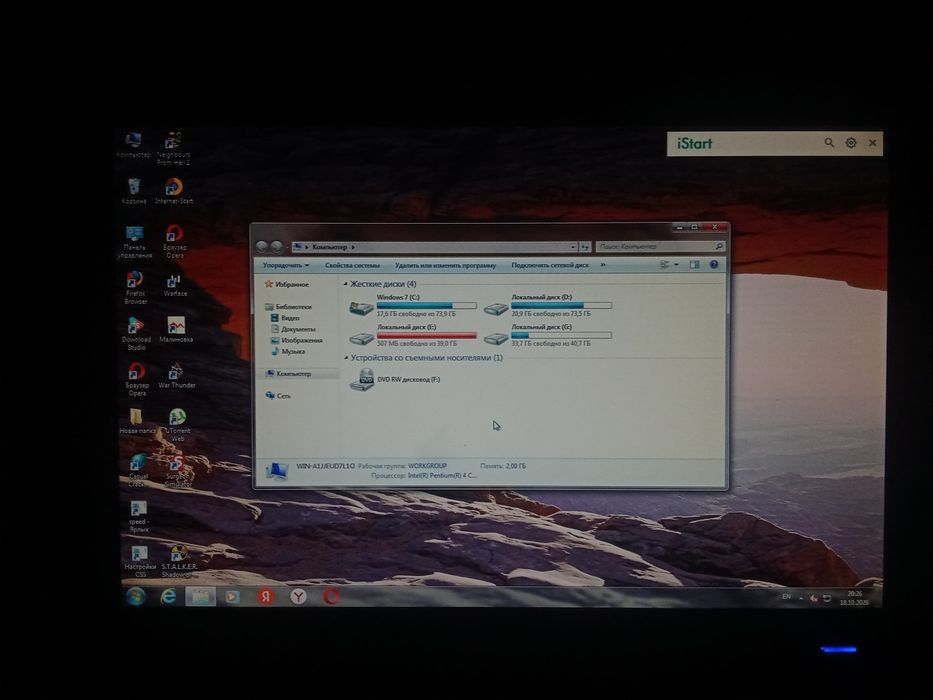This screenshot has height=700, width=933.
Task: Select the Firefox Browser desktop shortcut
Action: pos(135,288)
